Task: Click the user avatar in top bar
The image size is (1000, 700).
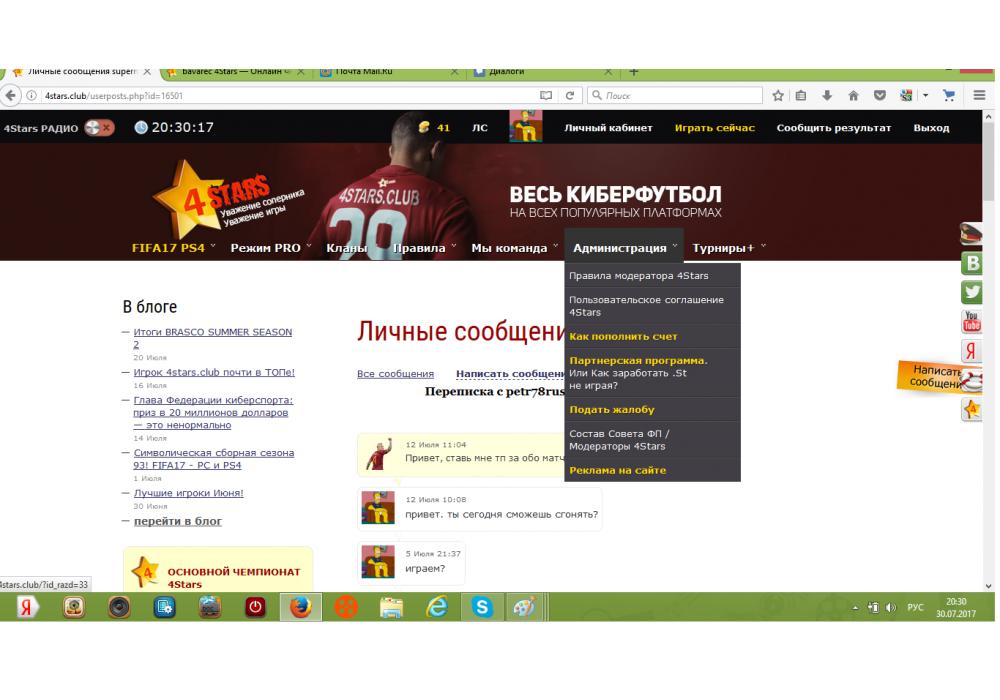Action: 526,127
